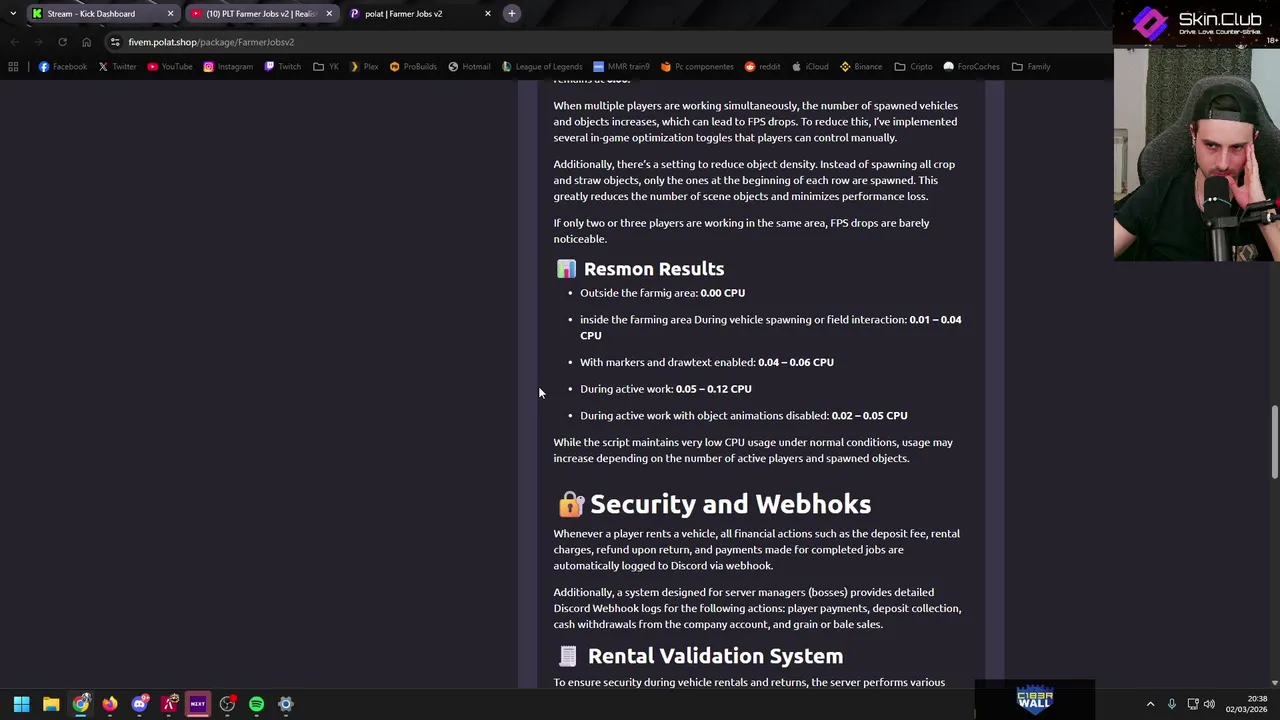The image size is (1280, 720).
Task: Open the Plex bookmark
Action: (364, 67)
